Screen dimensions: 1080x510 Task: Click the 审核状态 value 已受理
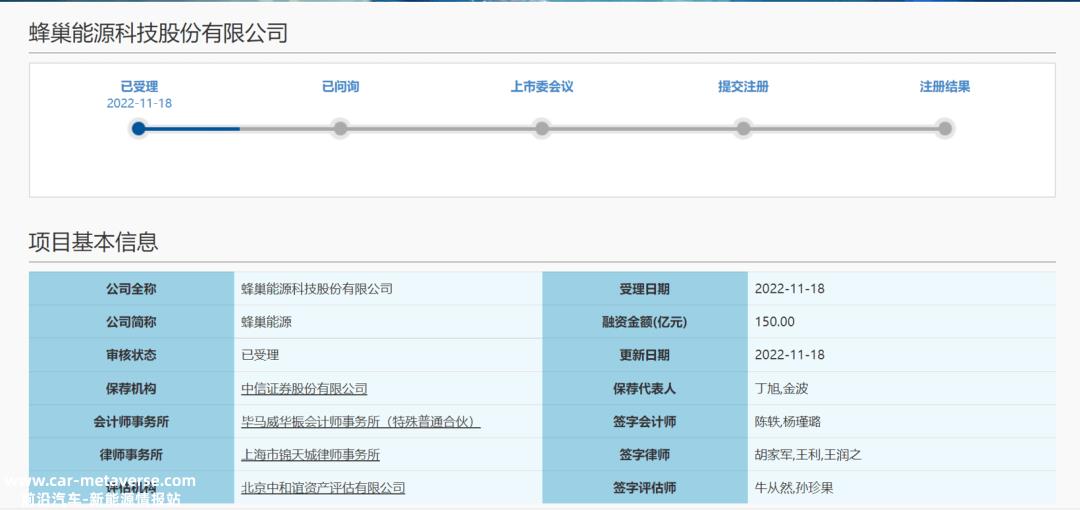[260, 355]
